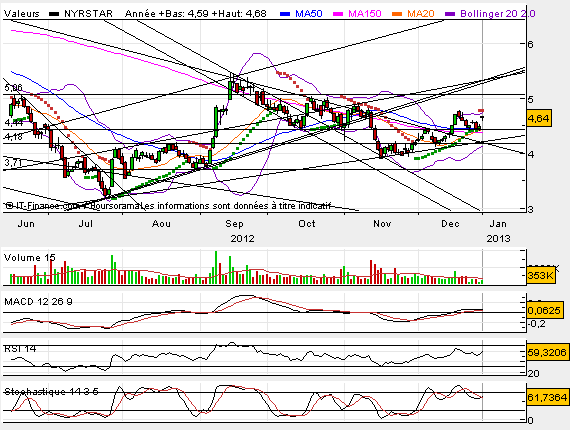Click the price axis value 6
This screenshot has height=430, width=570.
(531, 44)
